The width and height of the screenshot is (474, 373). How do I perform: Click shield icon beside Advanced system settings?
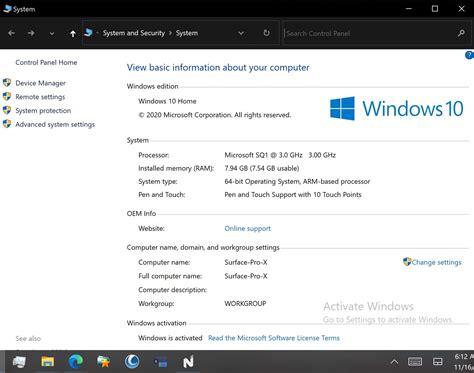coord(7,124)
